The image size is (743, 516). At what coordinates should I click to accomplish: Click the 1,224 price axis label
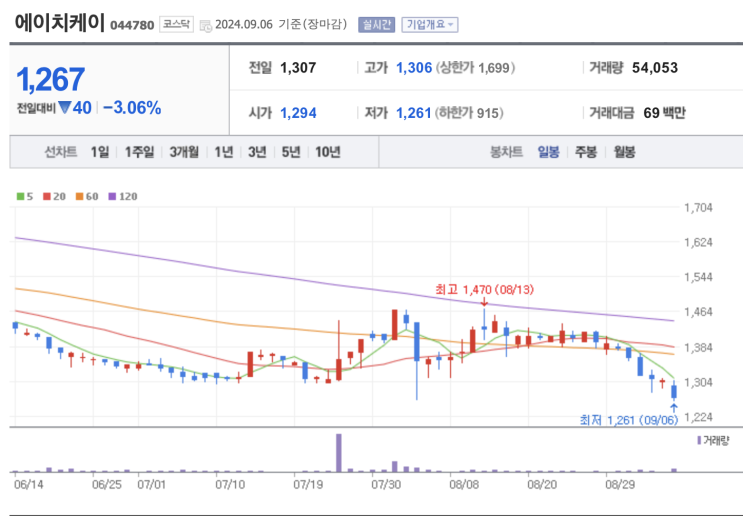pyautogui.click(x=698, y=417)
